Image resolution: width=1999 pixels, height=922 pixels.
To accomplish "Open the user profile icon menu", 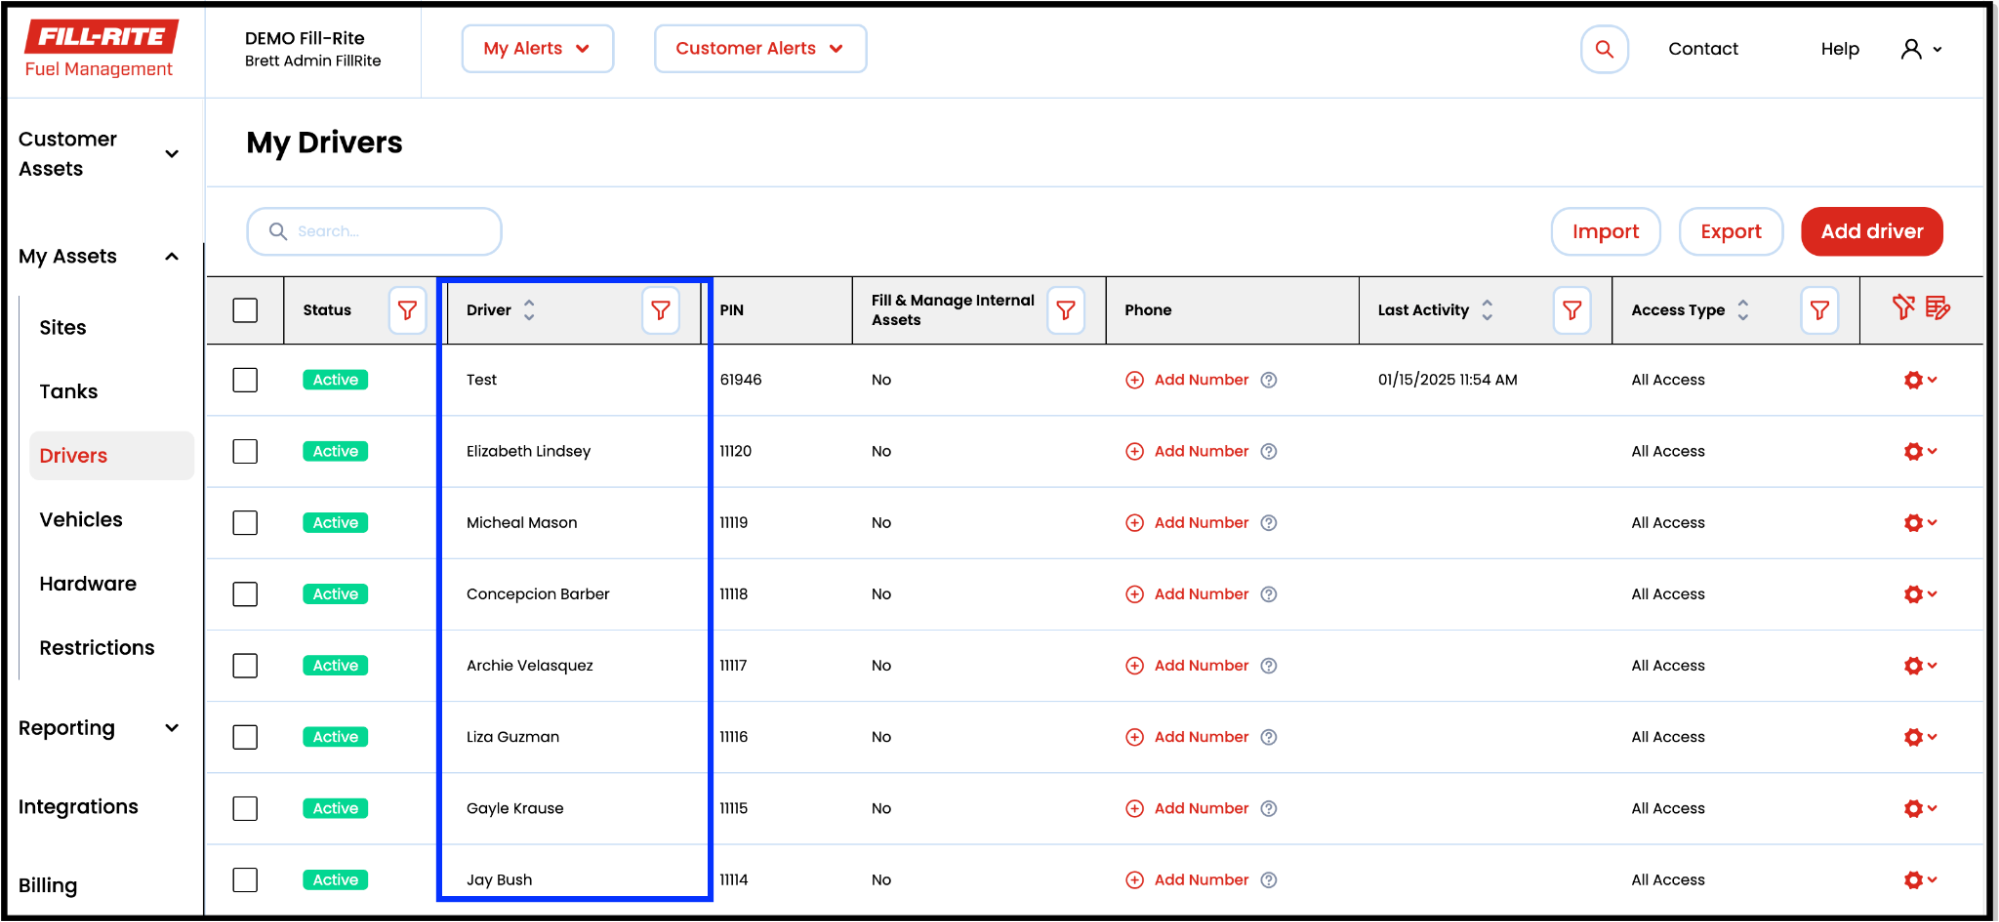I will pyautogui.click(x=1920, y=49).
